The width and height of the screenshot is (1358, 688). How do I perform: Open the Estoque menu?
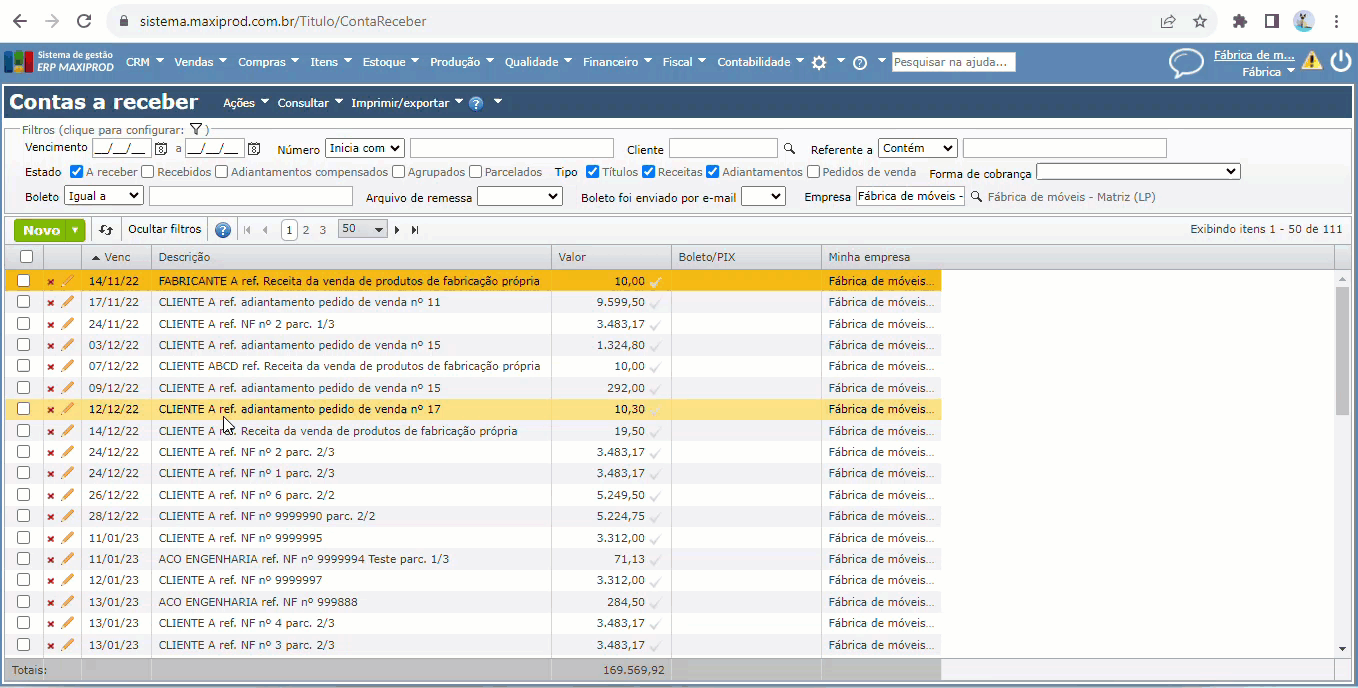pyautogui.click(x=390, y=62)
